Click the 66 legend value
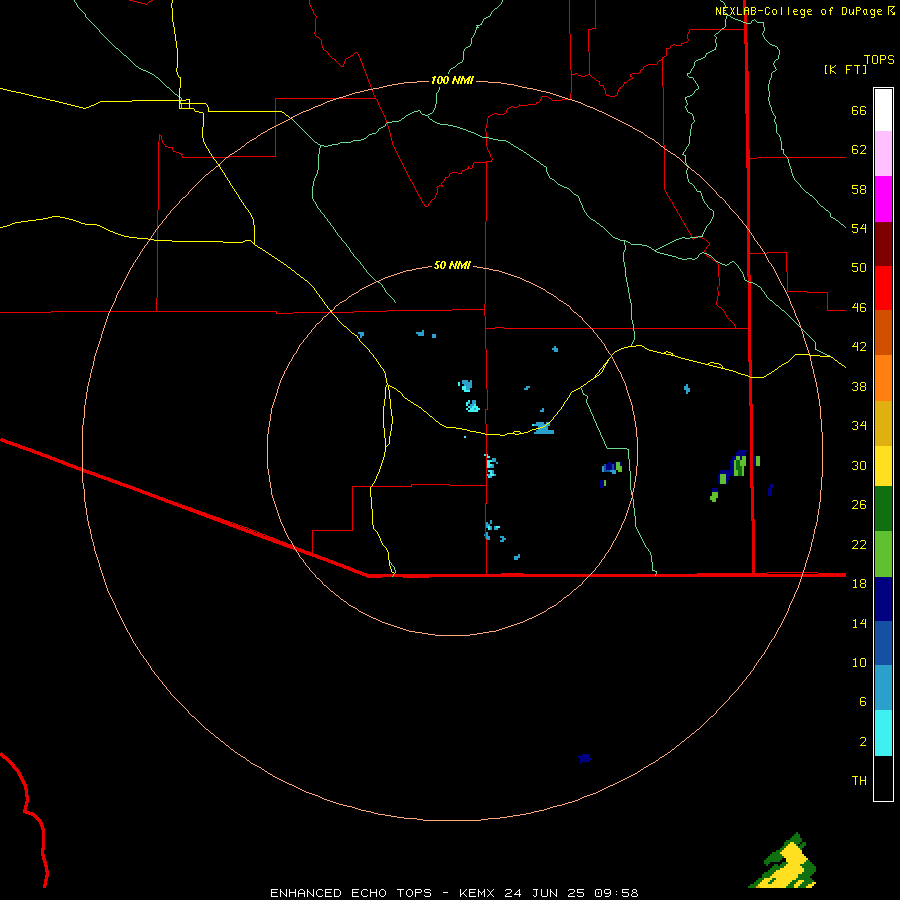Image resolution: width=900 pixels, height=900 pixels. pos(859,110)
